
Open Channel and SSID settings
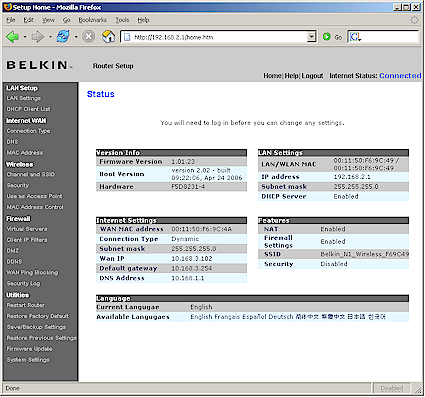(31, 174)
